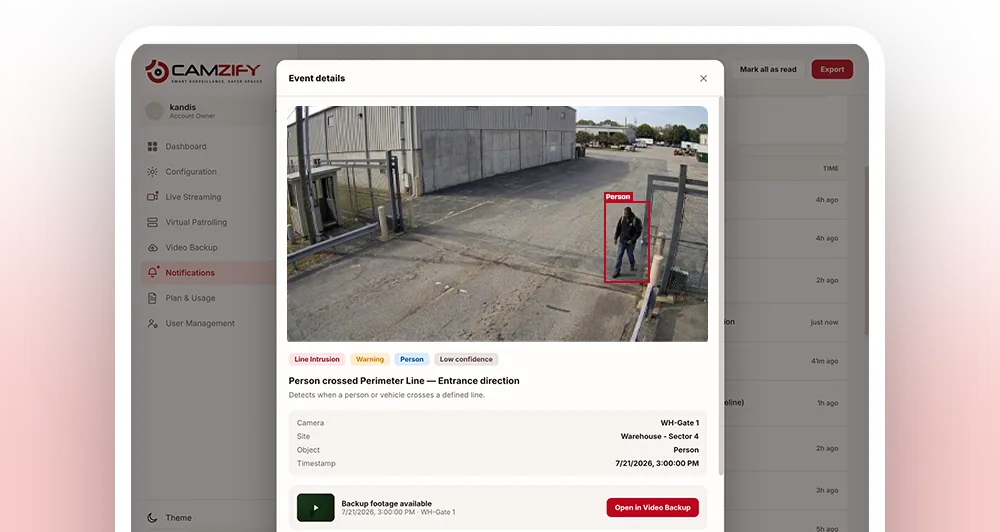Click the event camera snapshot image
Image resolution: width=1000 pixels, height=532 pixels.
(x=497, y=224)
